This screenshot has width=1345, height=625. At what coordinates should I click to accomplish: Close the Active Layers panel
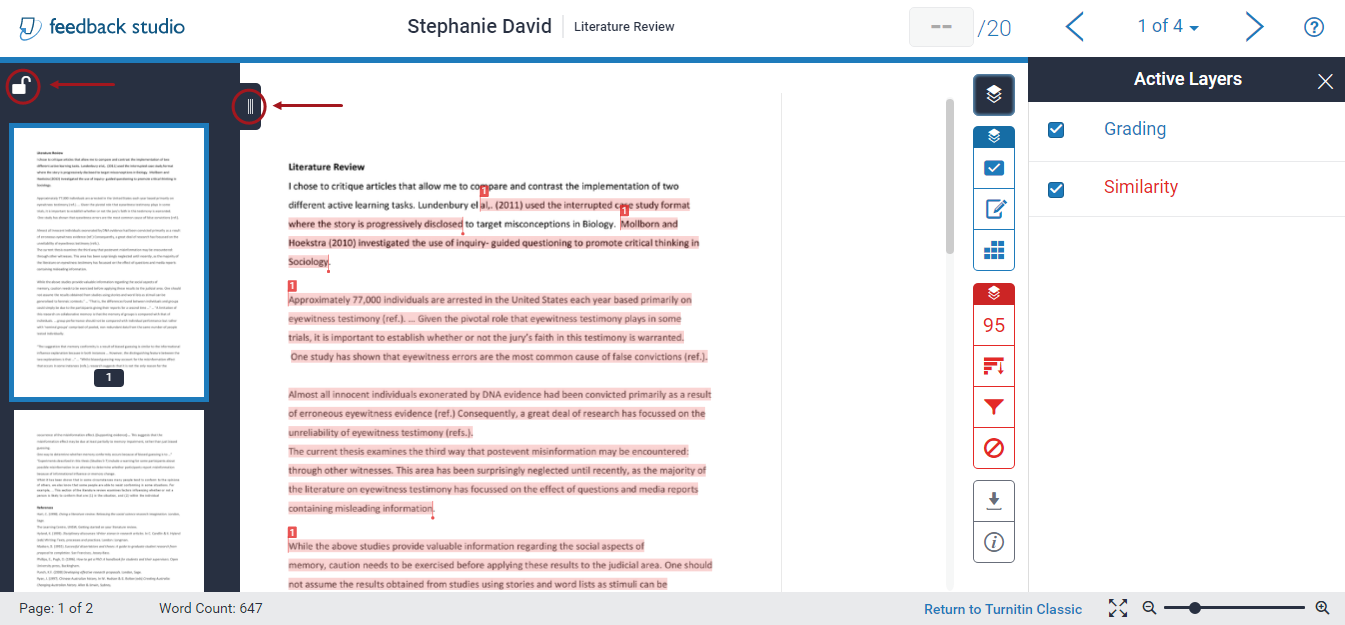(1325, 82)
